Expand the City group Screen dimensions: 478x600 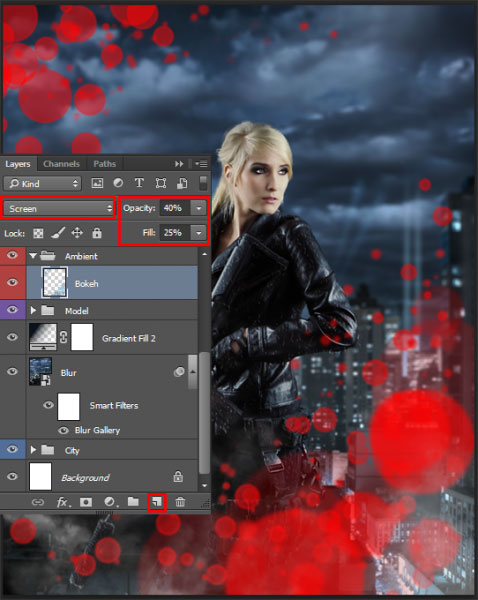(x=33, y=450)
